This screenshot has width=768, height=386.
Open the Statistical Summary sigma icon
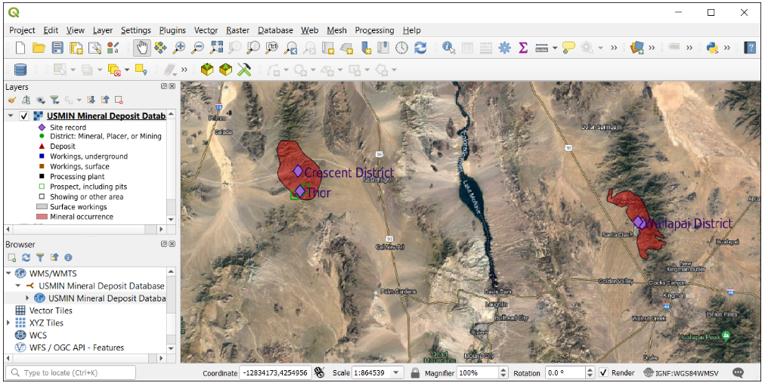coord(523,48)
